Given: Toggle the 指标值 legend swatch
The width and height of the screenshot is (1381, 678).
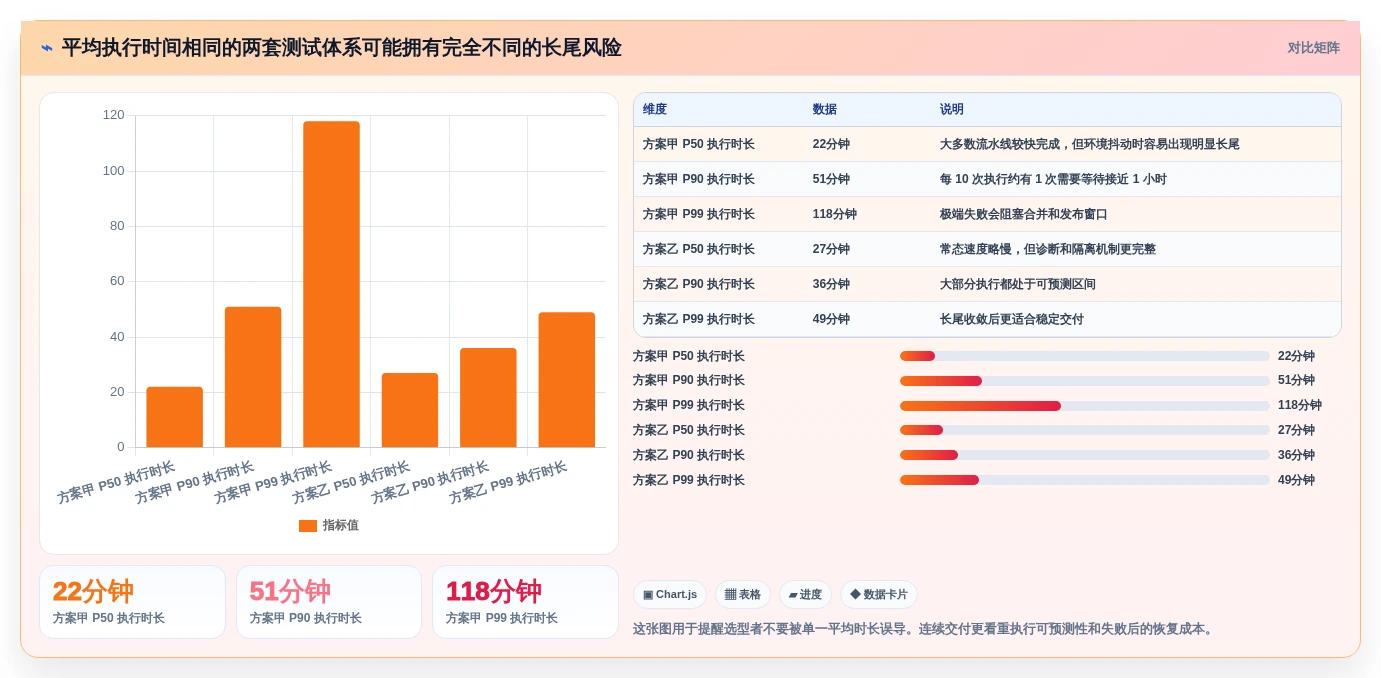Looking at the screenshot, I should tap(308, 526).
